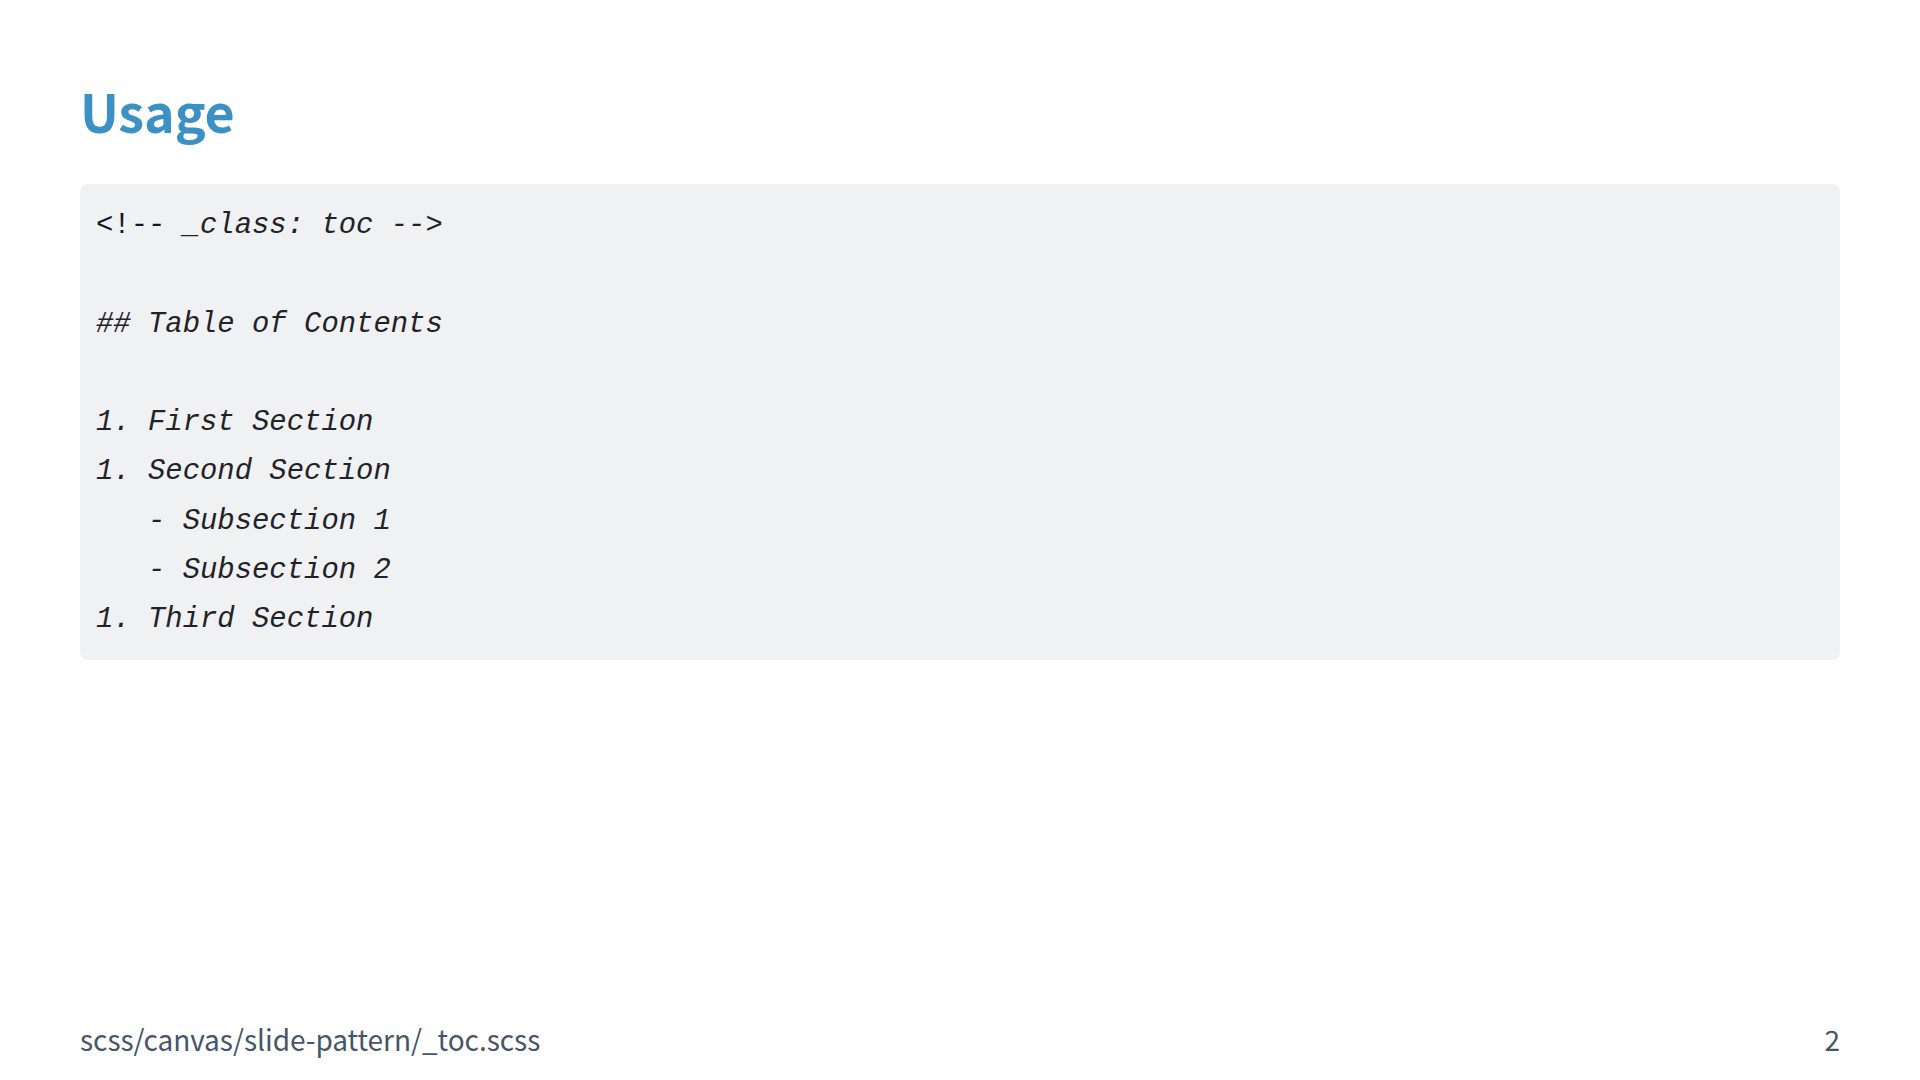The height and width of the screenshot is (1080, 1920).
Task: Click the closing "-->" comment marker
Action: click(417, 224)
